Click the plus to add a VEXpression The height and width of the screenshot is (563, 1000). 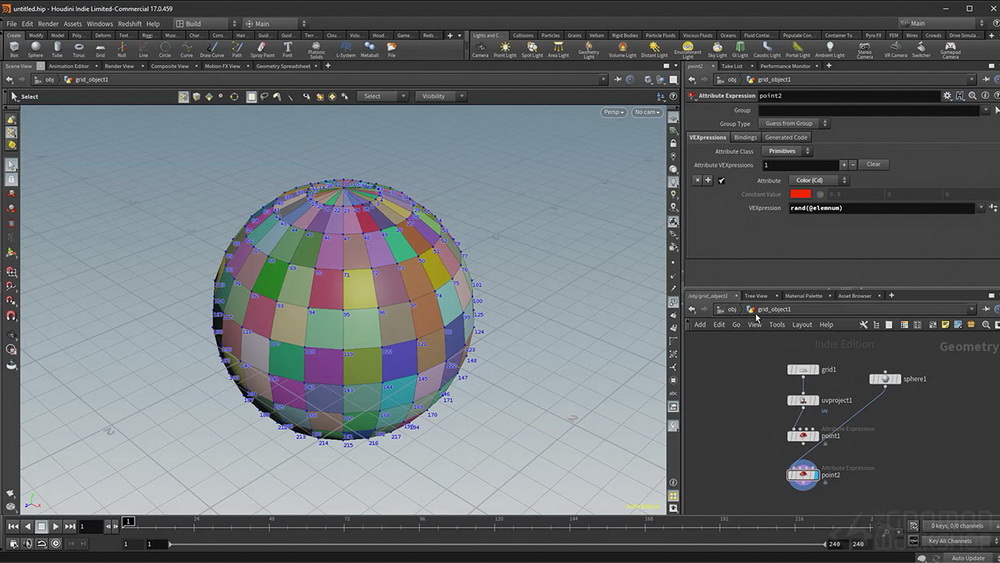(843, 165)
